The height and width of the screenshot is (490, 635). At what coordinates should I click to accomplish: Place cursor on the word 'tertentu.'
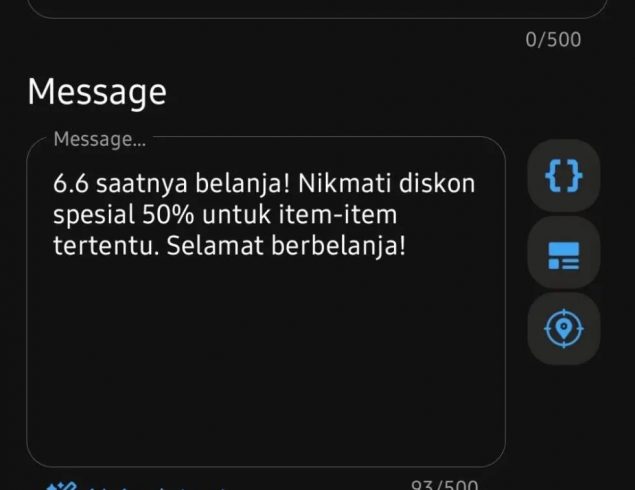[106, 246]
